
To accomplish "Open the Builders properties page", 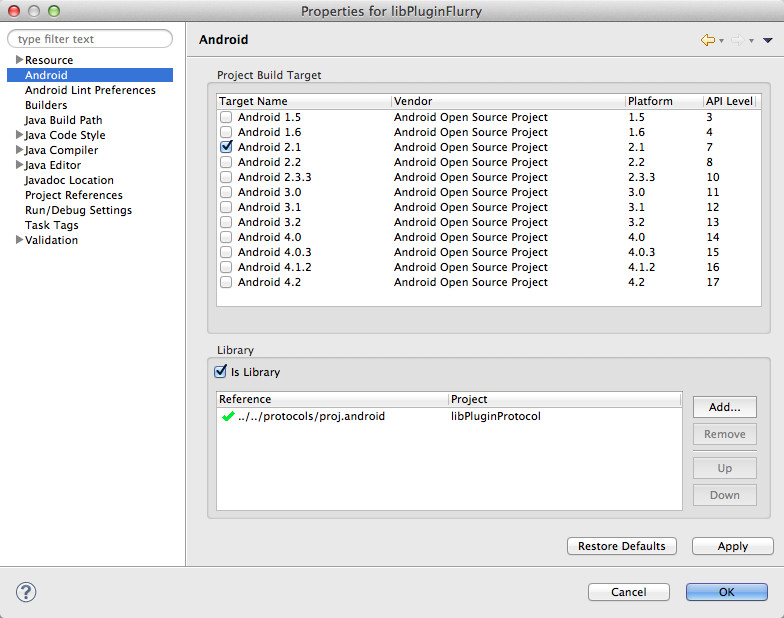I will [x=46, y=105].
